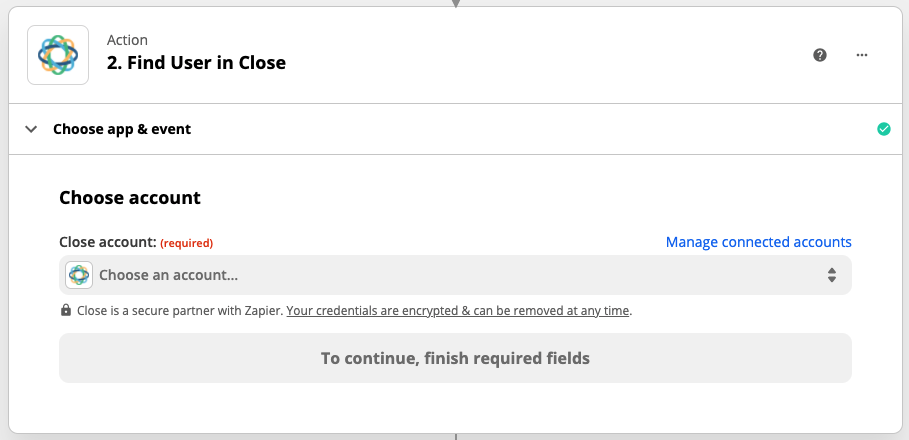Select the step title Find User in Close
Viewport: 909px width, 440px height.
tap(196, 63)
